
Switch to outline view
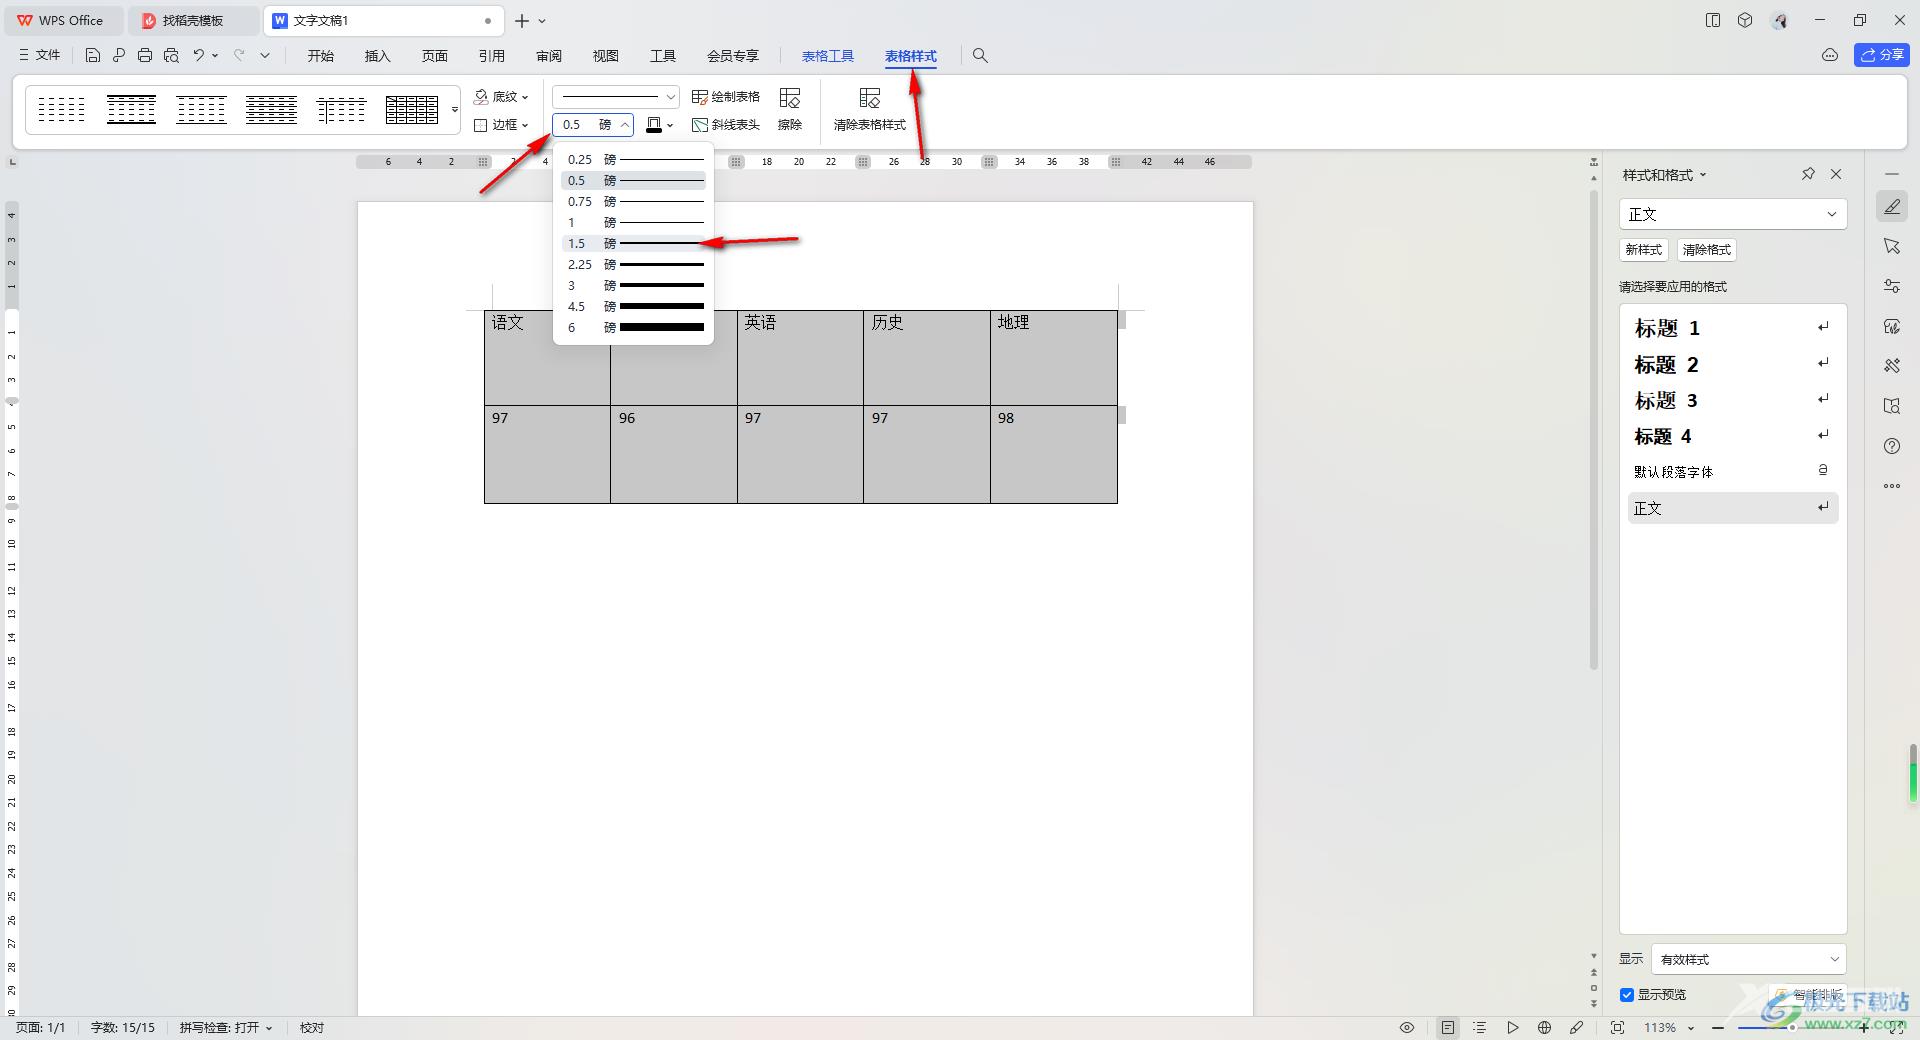coord(1480,1027)
